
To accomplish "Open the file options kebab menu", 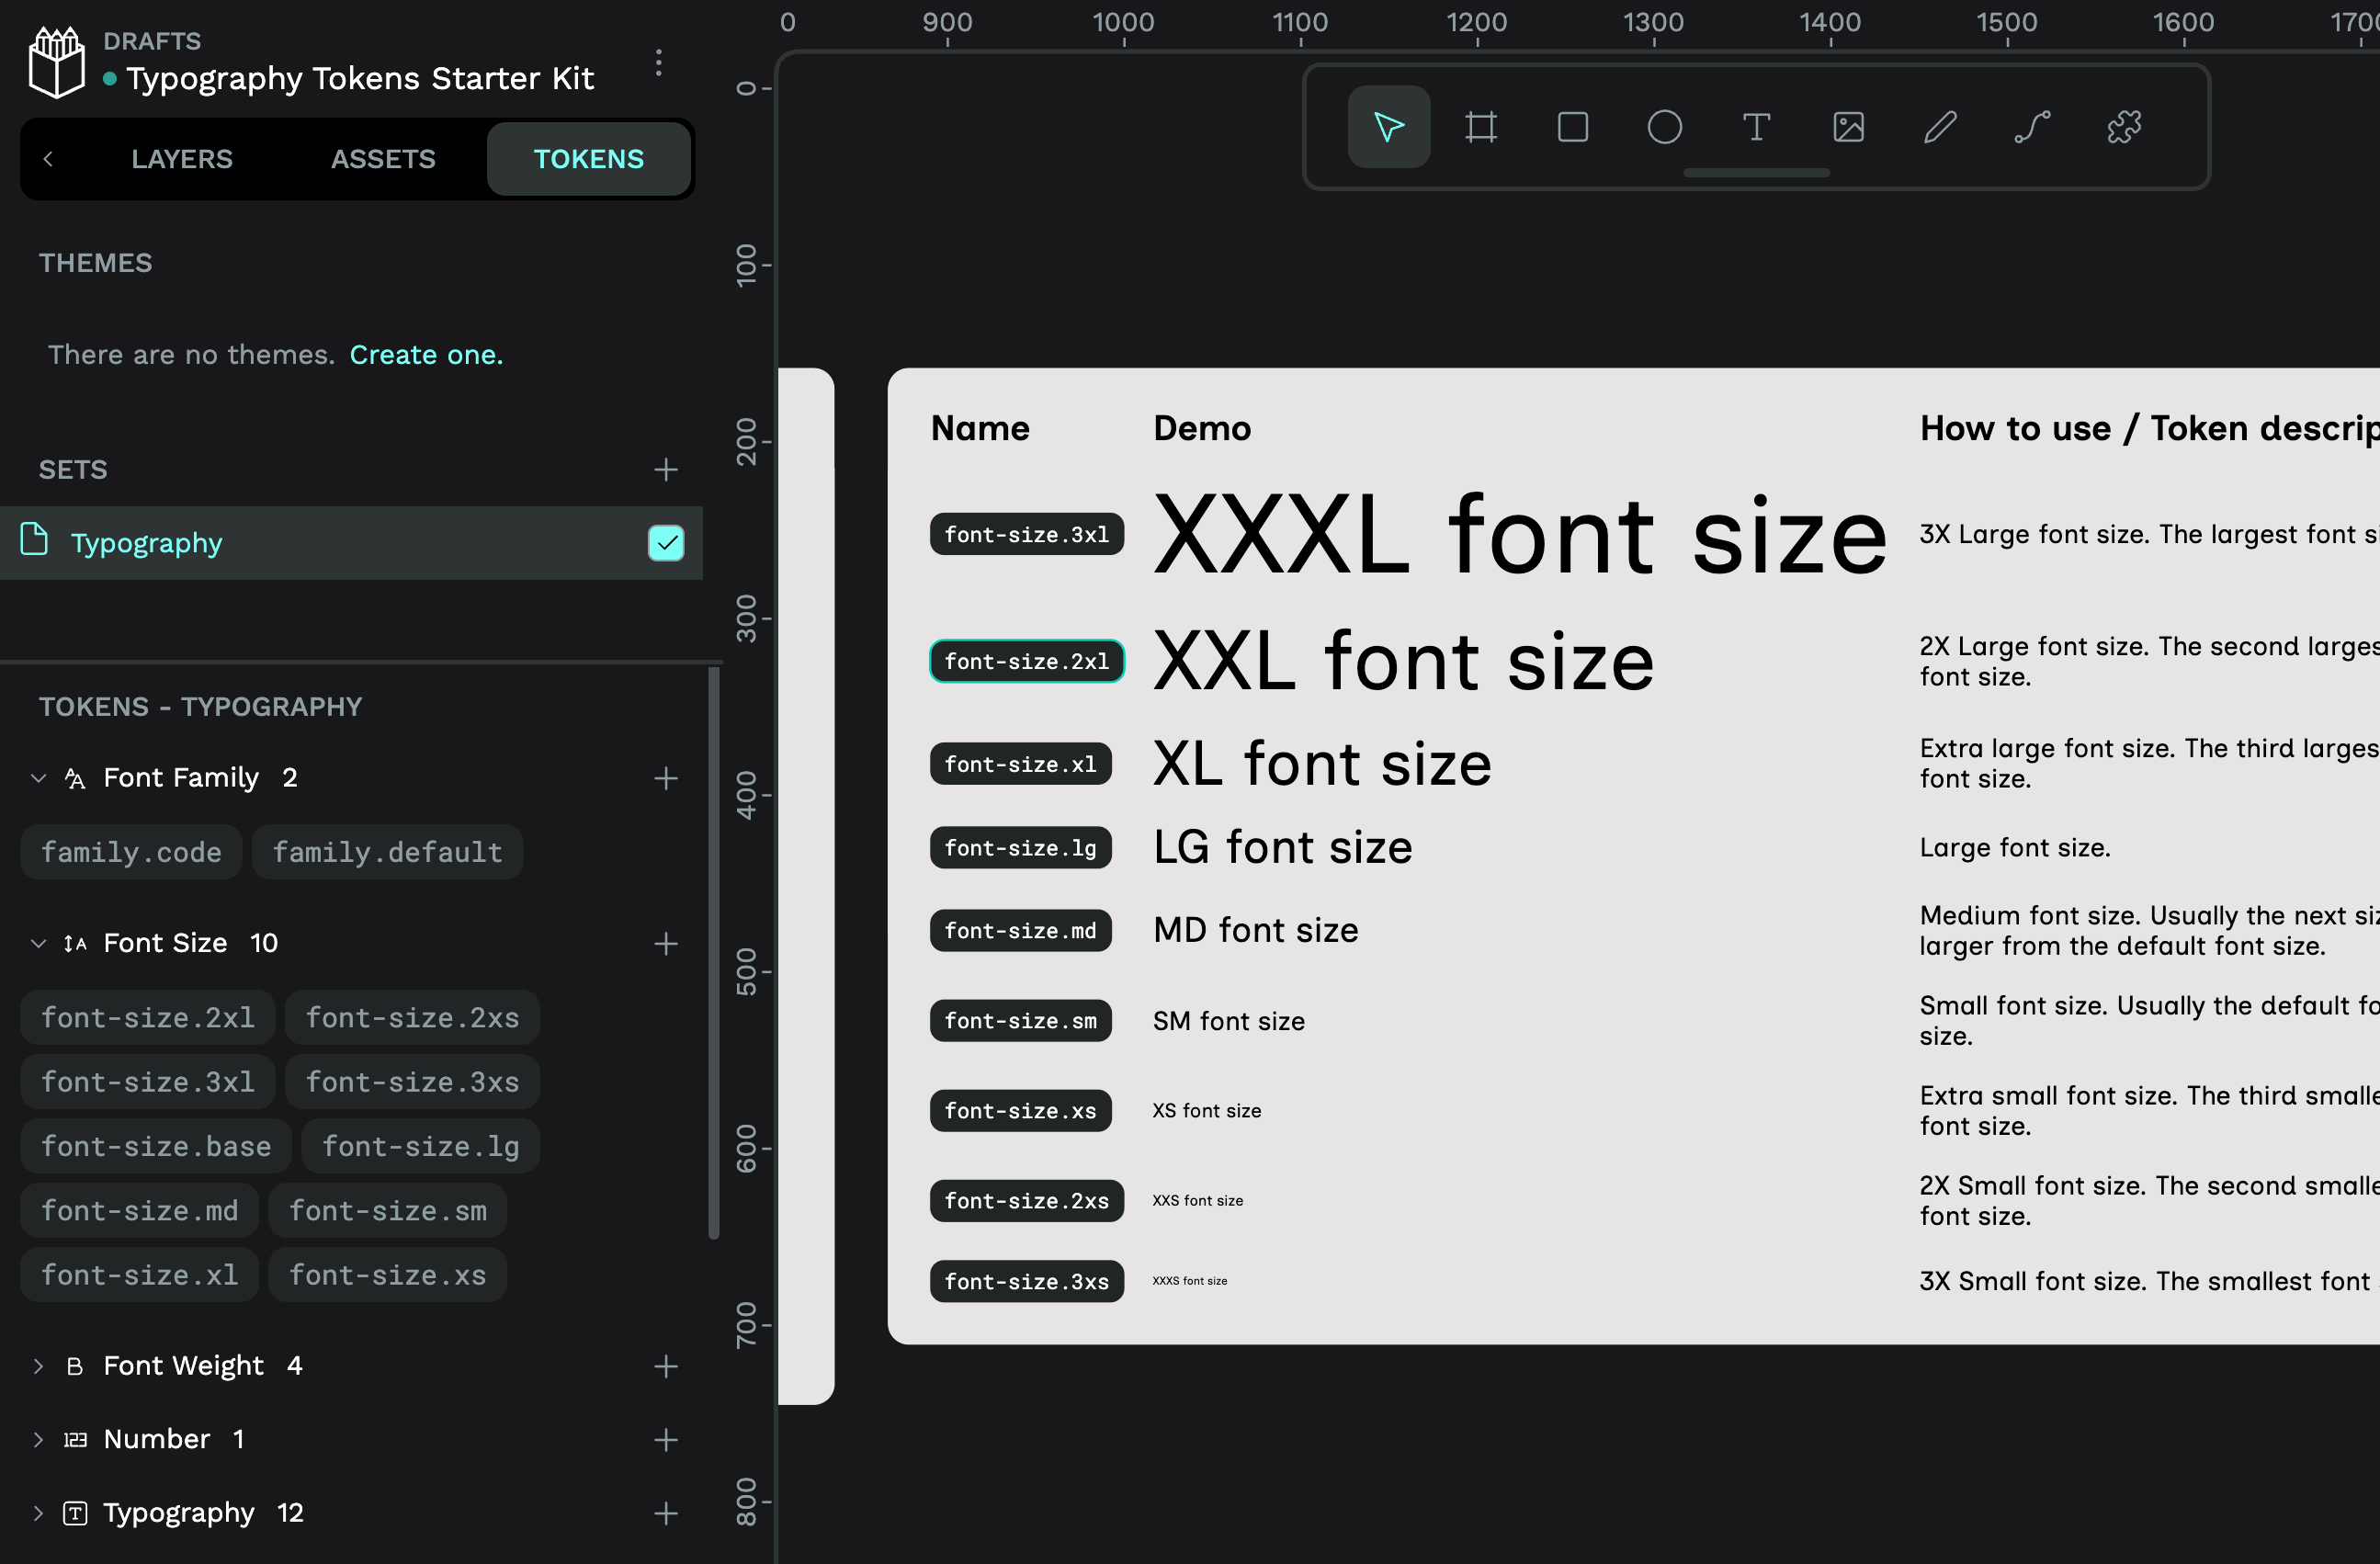I will [658, 63].
